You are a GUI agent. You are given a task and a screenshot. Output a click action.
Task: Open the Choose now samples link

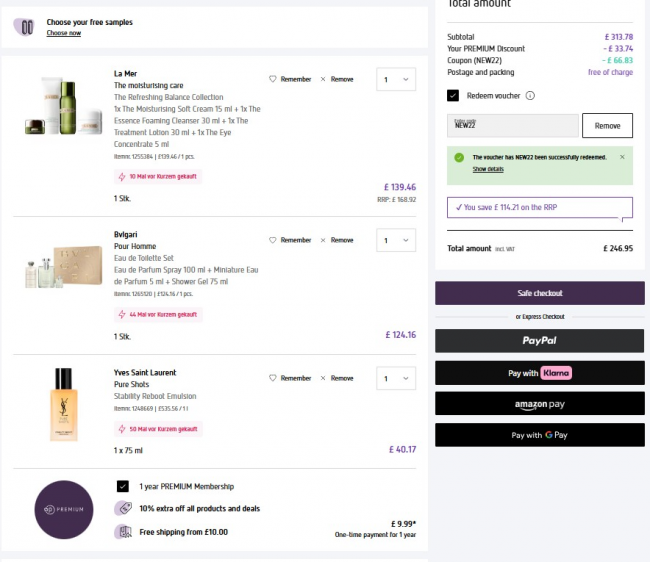pyautogui.click(x=64, y=33)
